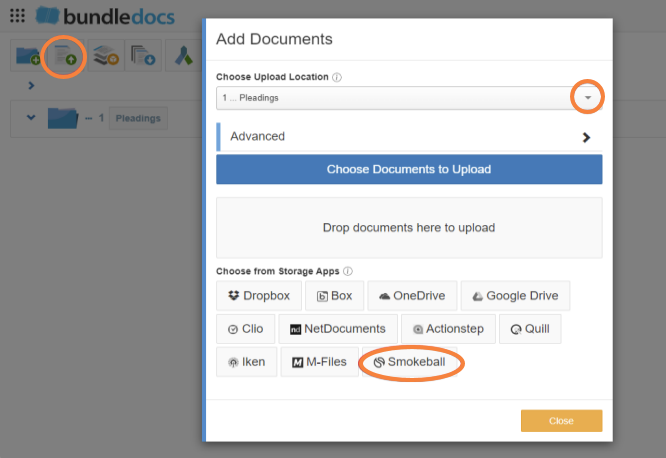Viewport: 666px width, 458px height.
Task: Open the upload location dropdown arrow
Action: pos(587,98)
